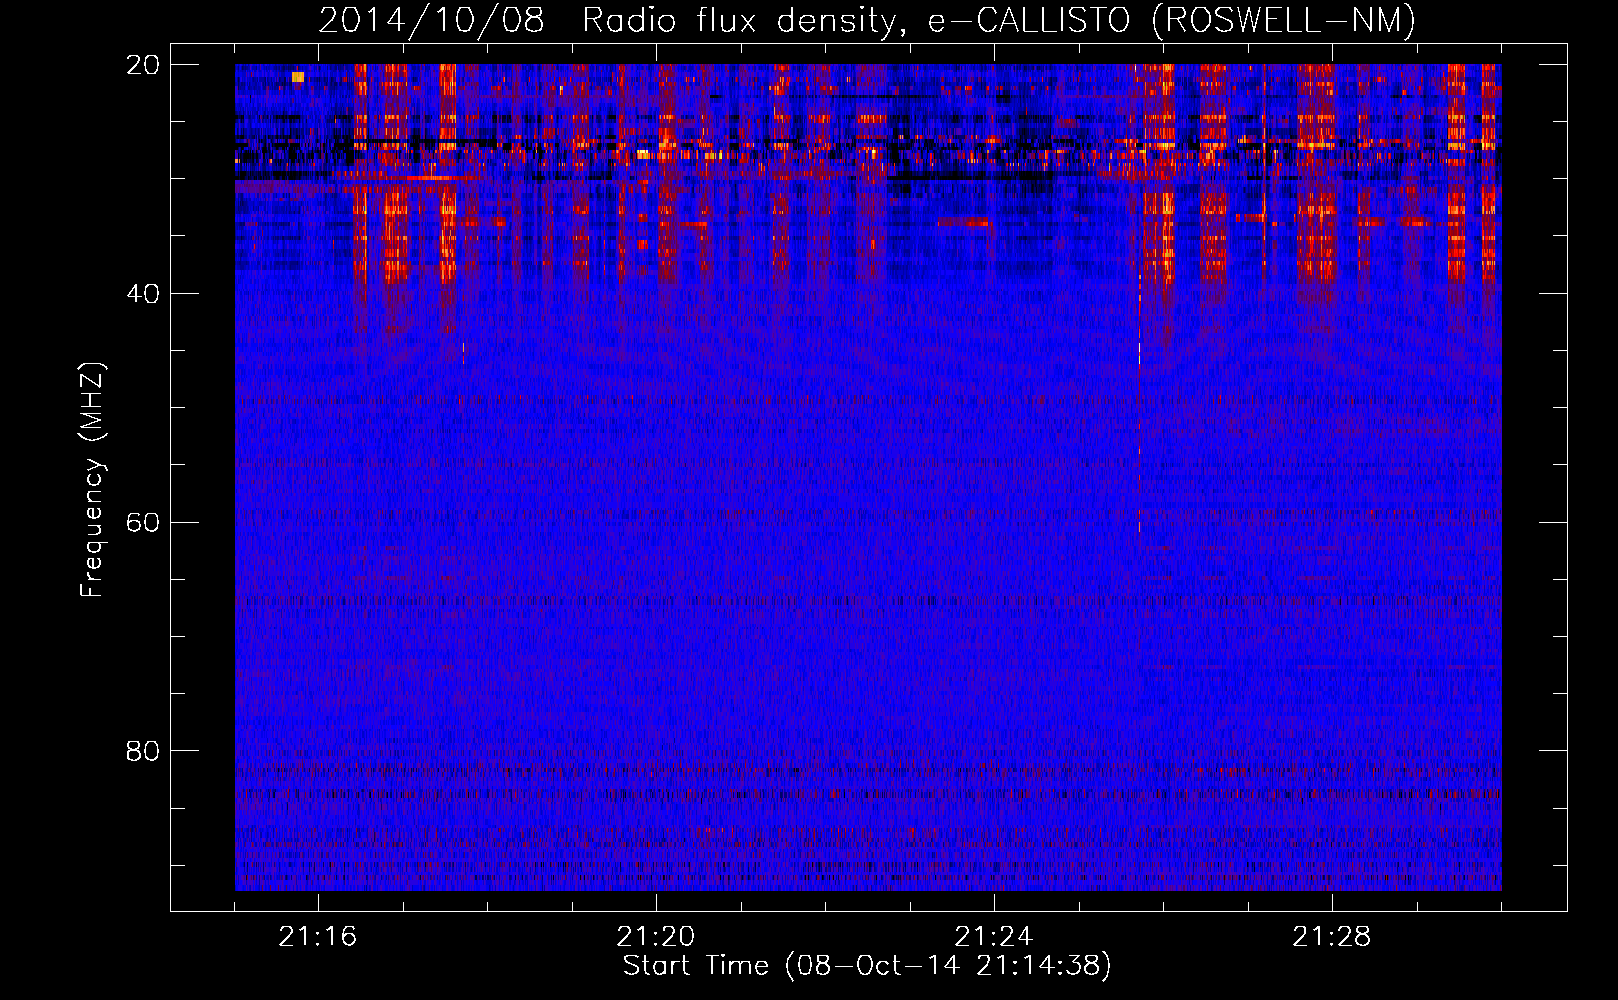The width and height of the screenshot is (1618, 1000).
Task: Click the 21:24 time tick label
Action: (994, 937)
